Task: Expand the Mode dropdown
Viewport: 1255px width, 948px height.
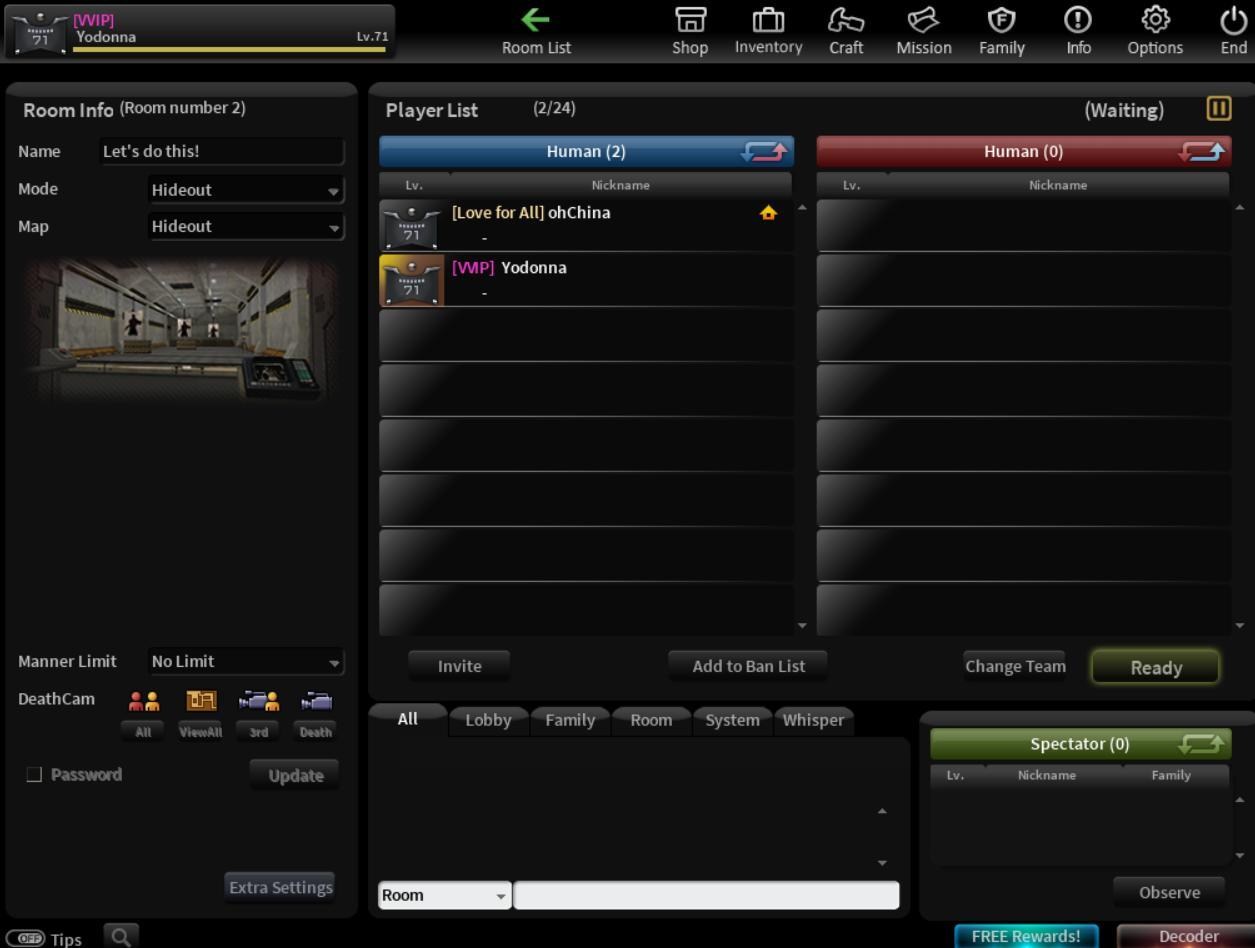Action: coord(246,190)
